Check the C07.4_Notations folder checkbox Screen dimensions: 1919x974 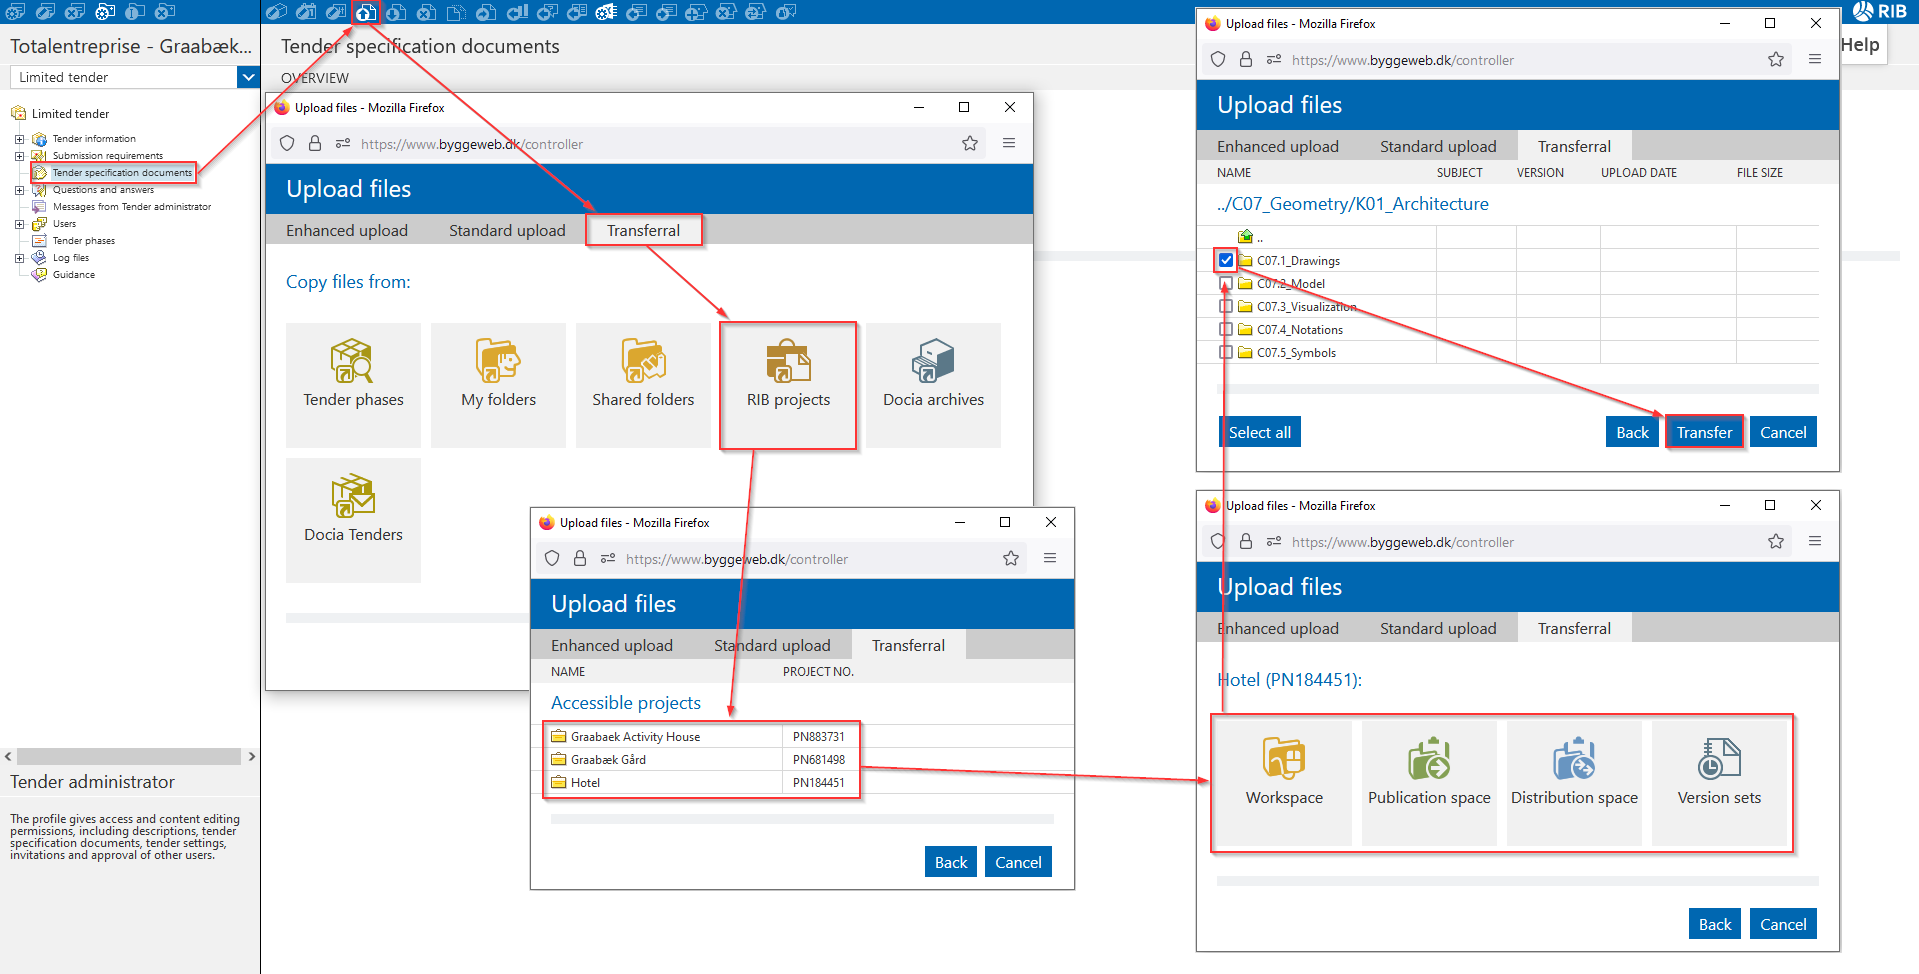[1226, 329]
